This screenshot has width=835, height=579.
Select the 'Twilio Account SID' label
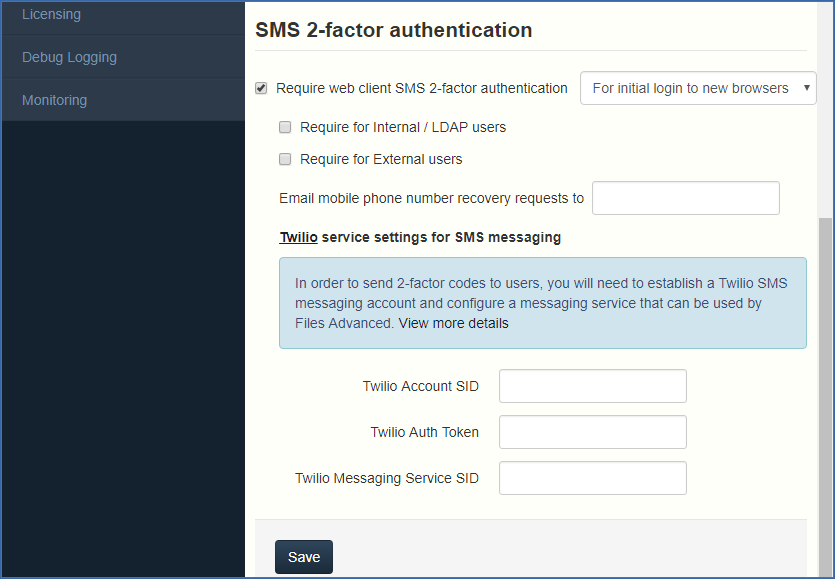421,386
